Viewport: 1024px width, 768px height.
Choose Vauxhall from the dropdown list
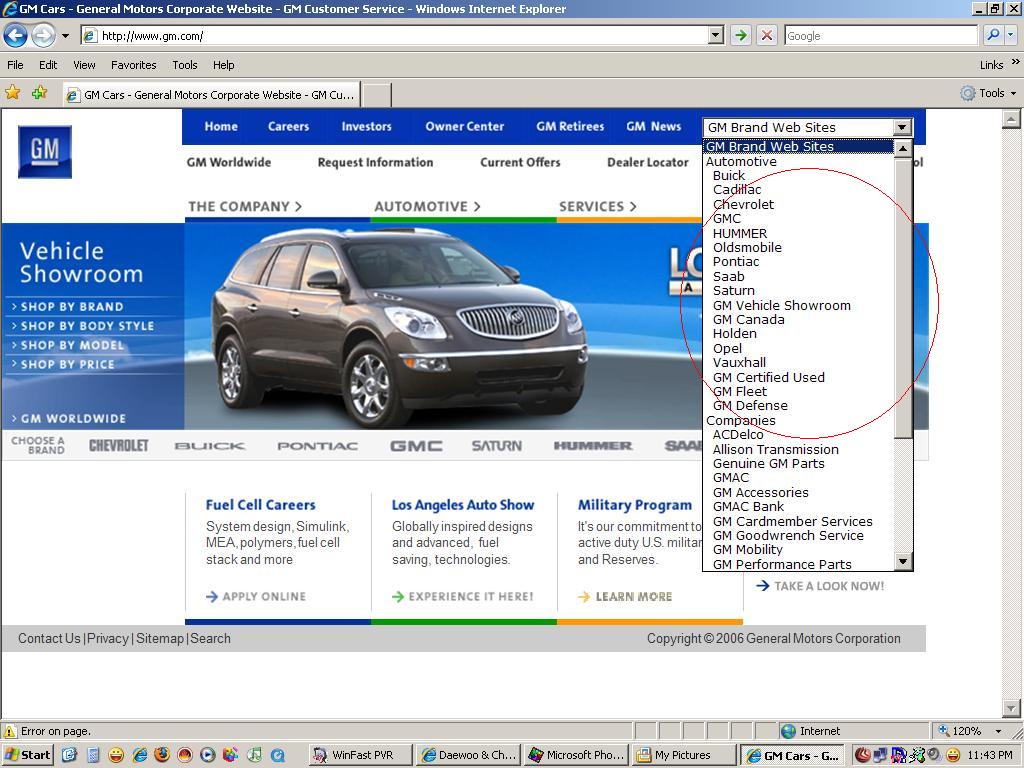(x=739, y=362)
